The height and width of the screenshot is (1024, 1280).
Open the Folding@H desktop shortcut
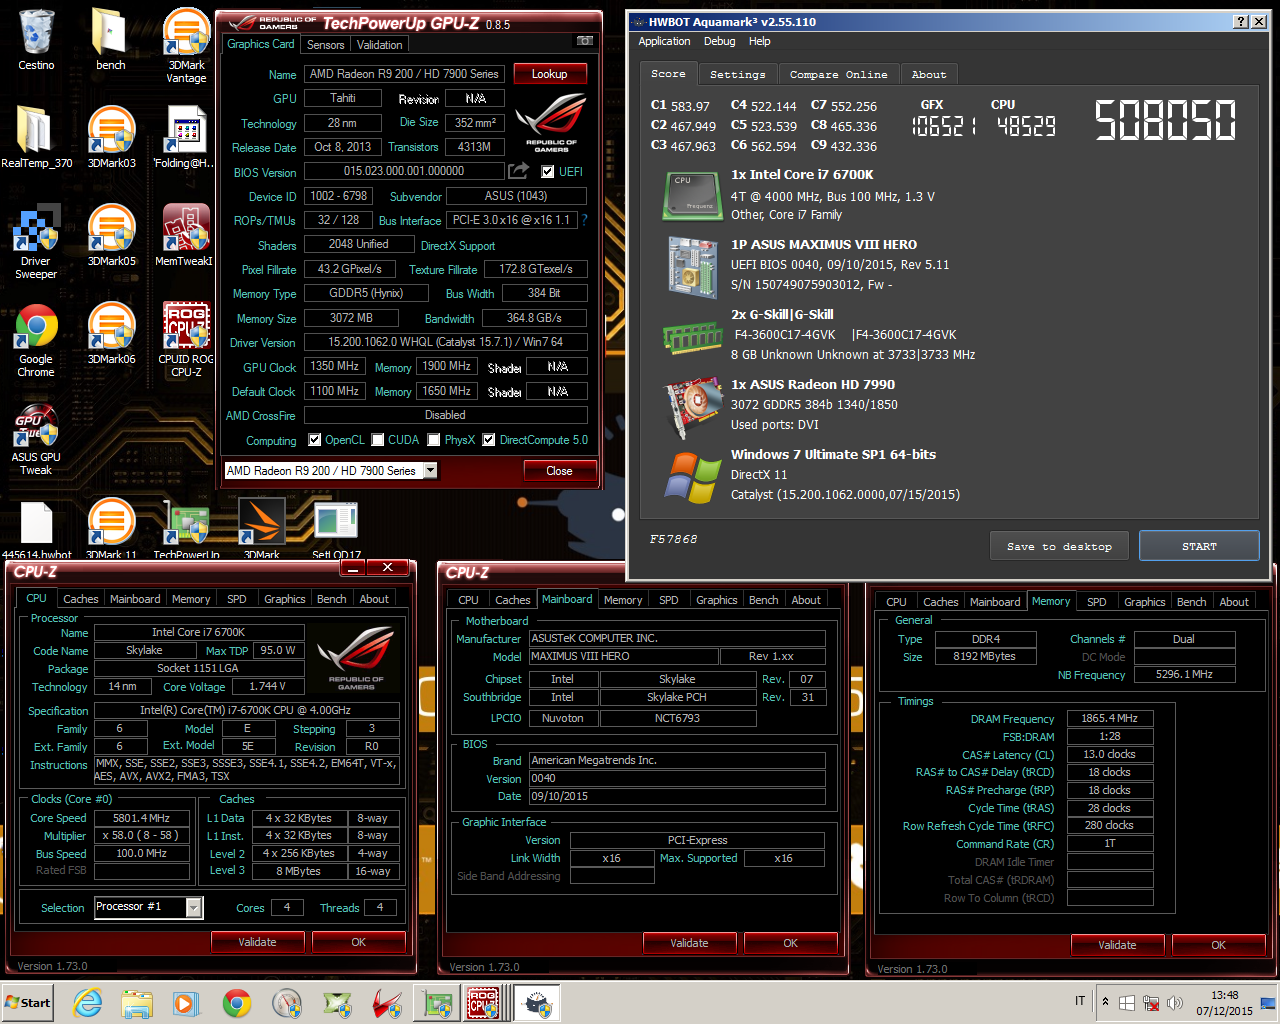point(186,137)
